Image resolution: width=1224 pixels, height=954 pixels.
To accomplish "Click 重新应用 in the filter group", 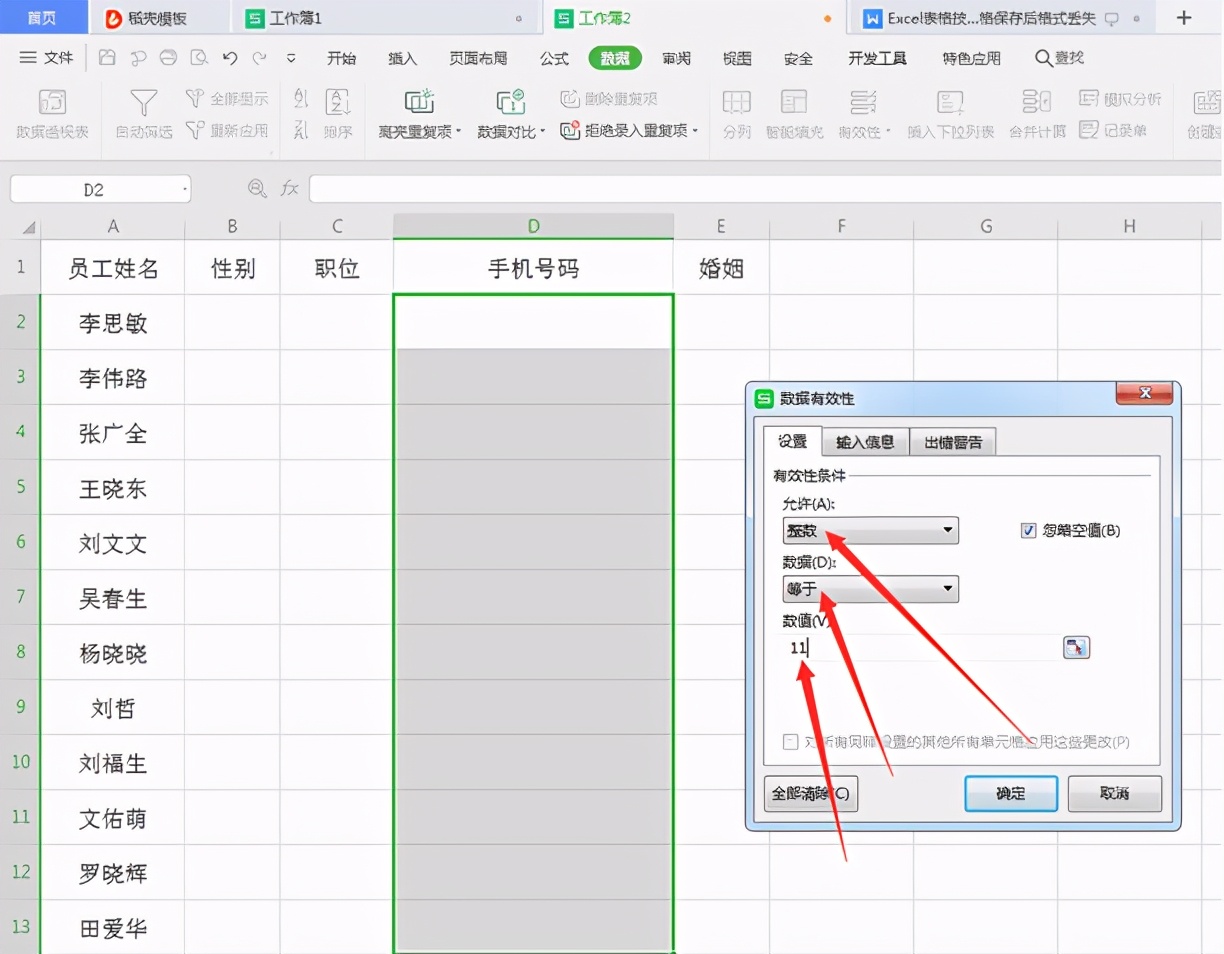I will click(227, 130).
